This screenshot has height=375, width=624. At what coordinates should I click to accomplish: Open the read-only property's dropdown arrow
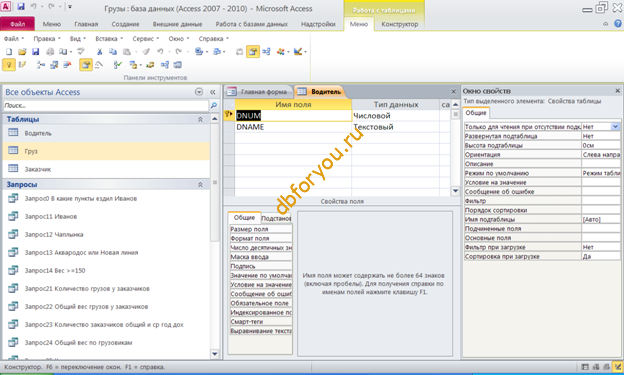[x=616, y=127]
